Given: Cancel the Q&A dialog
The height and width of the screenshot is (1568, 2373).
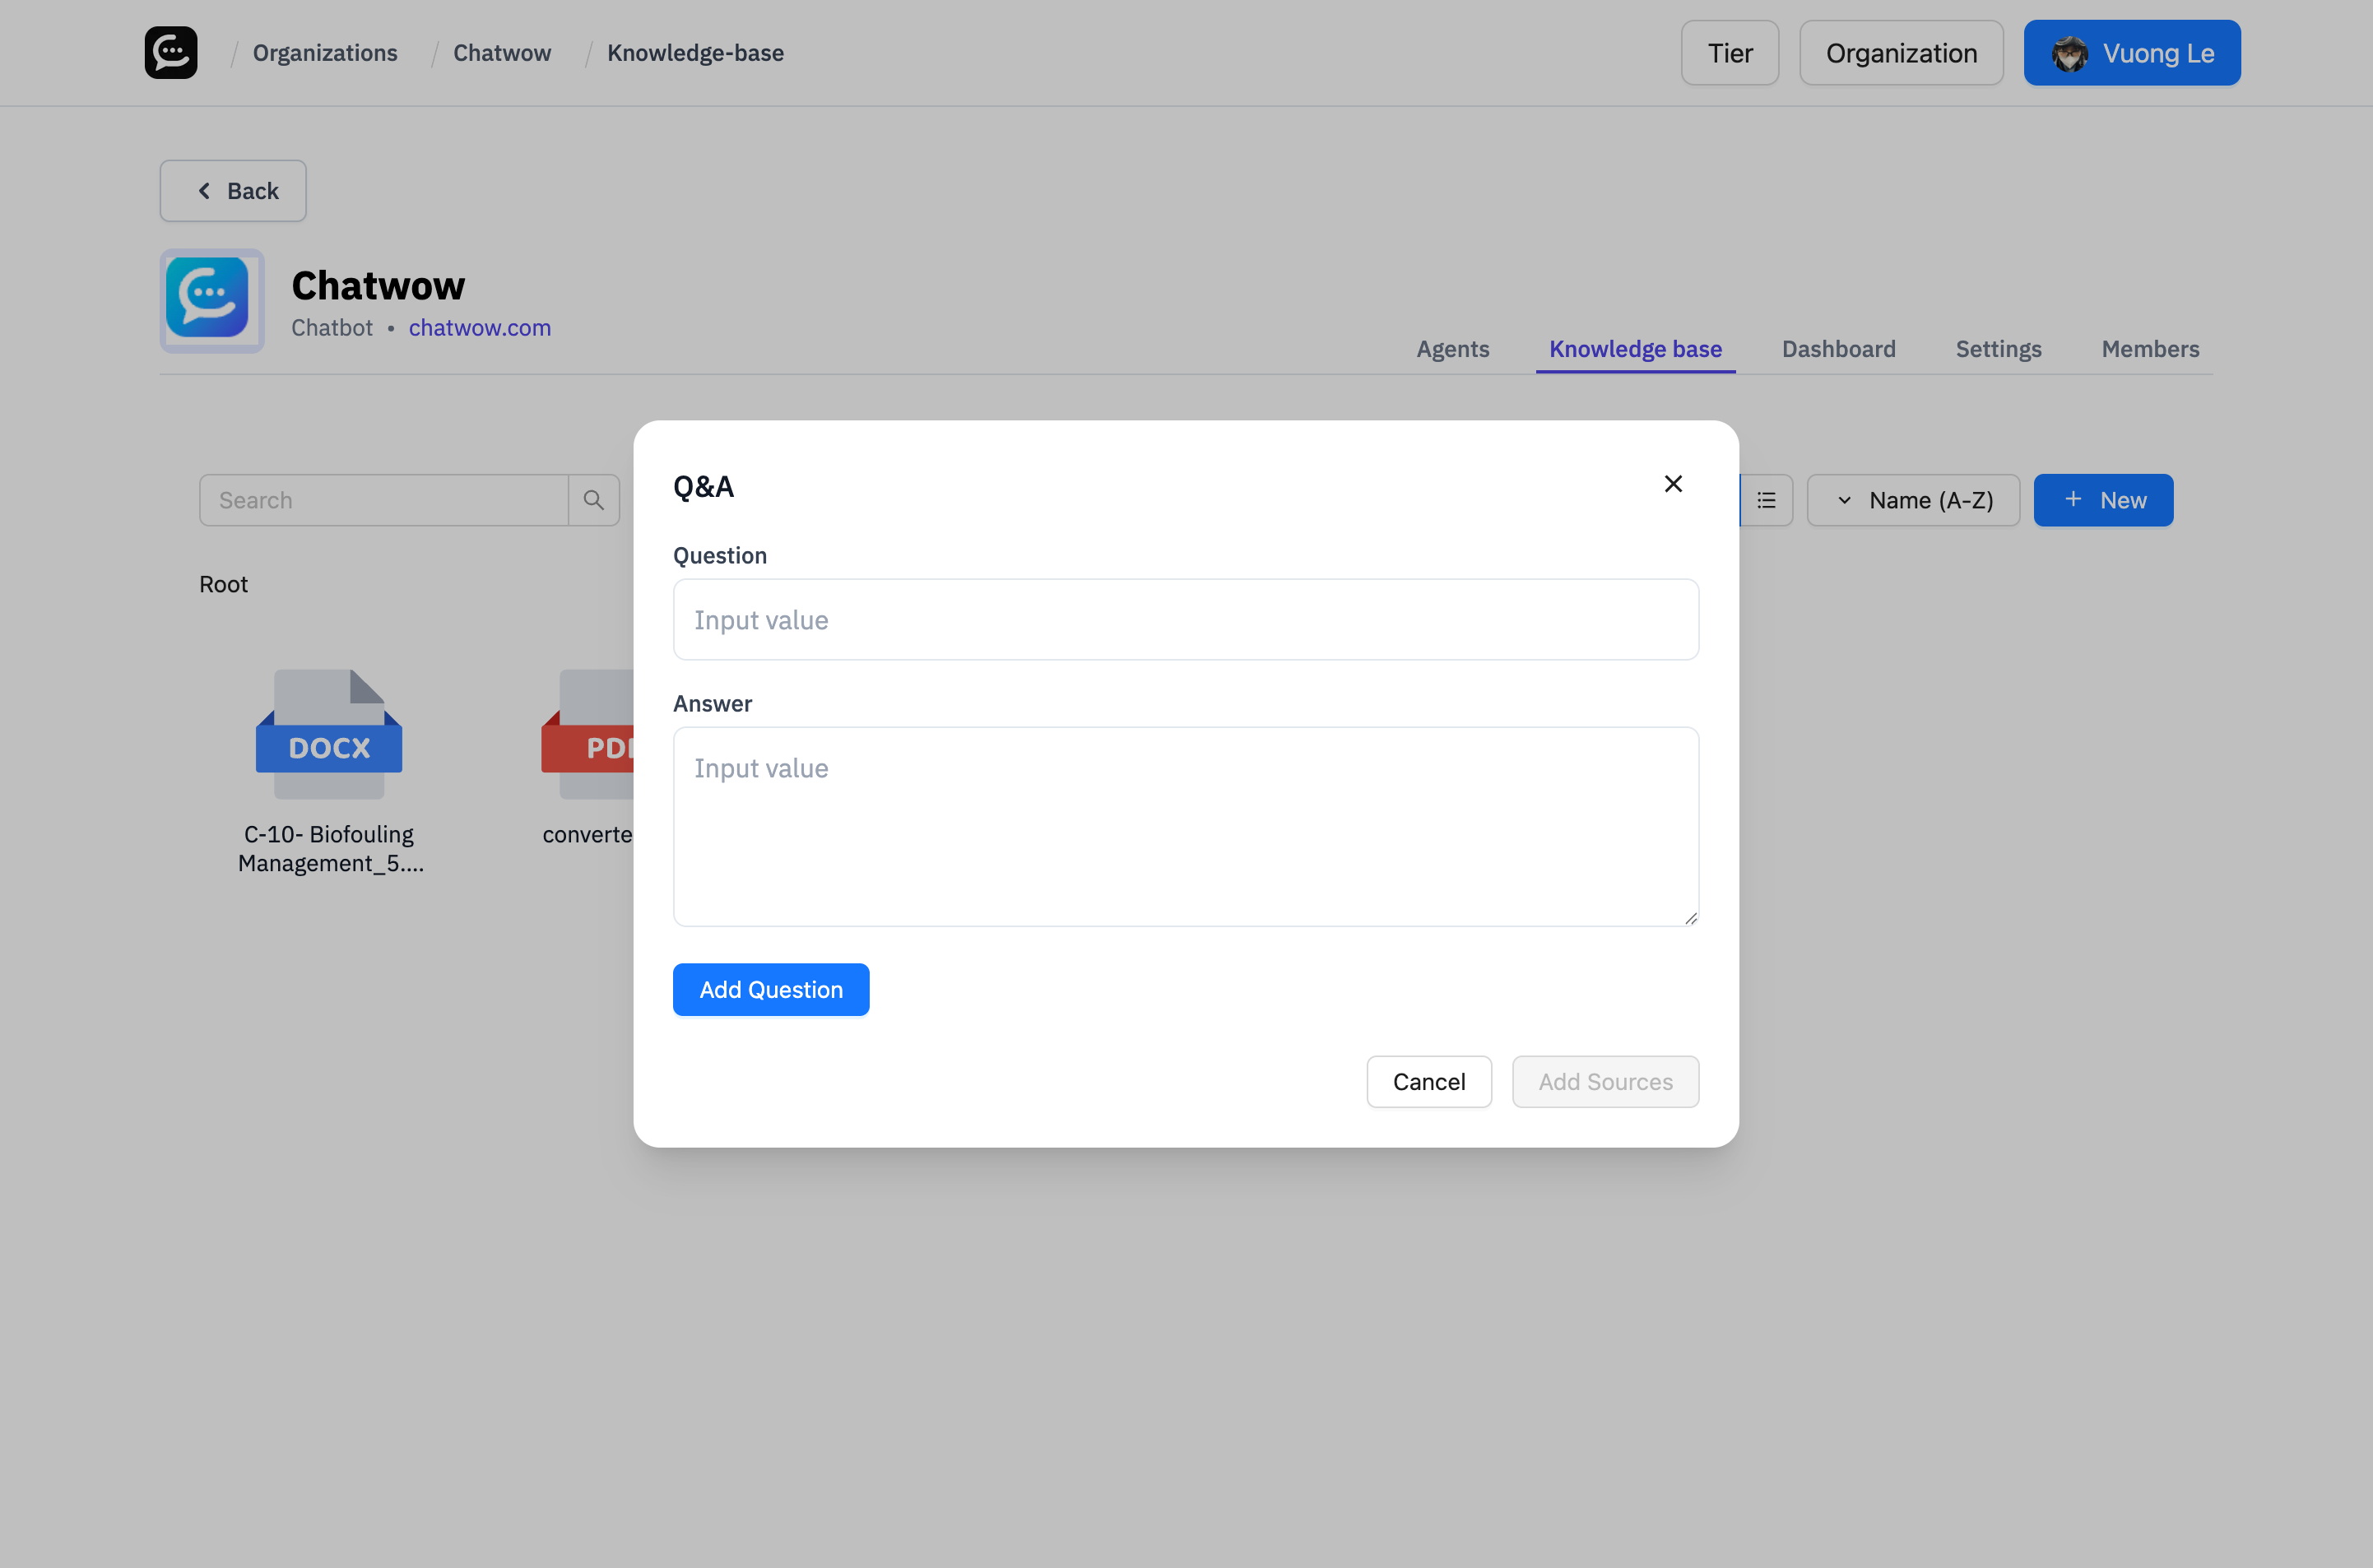Looking at the screenshot, I should (x=1428, y=1081).
